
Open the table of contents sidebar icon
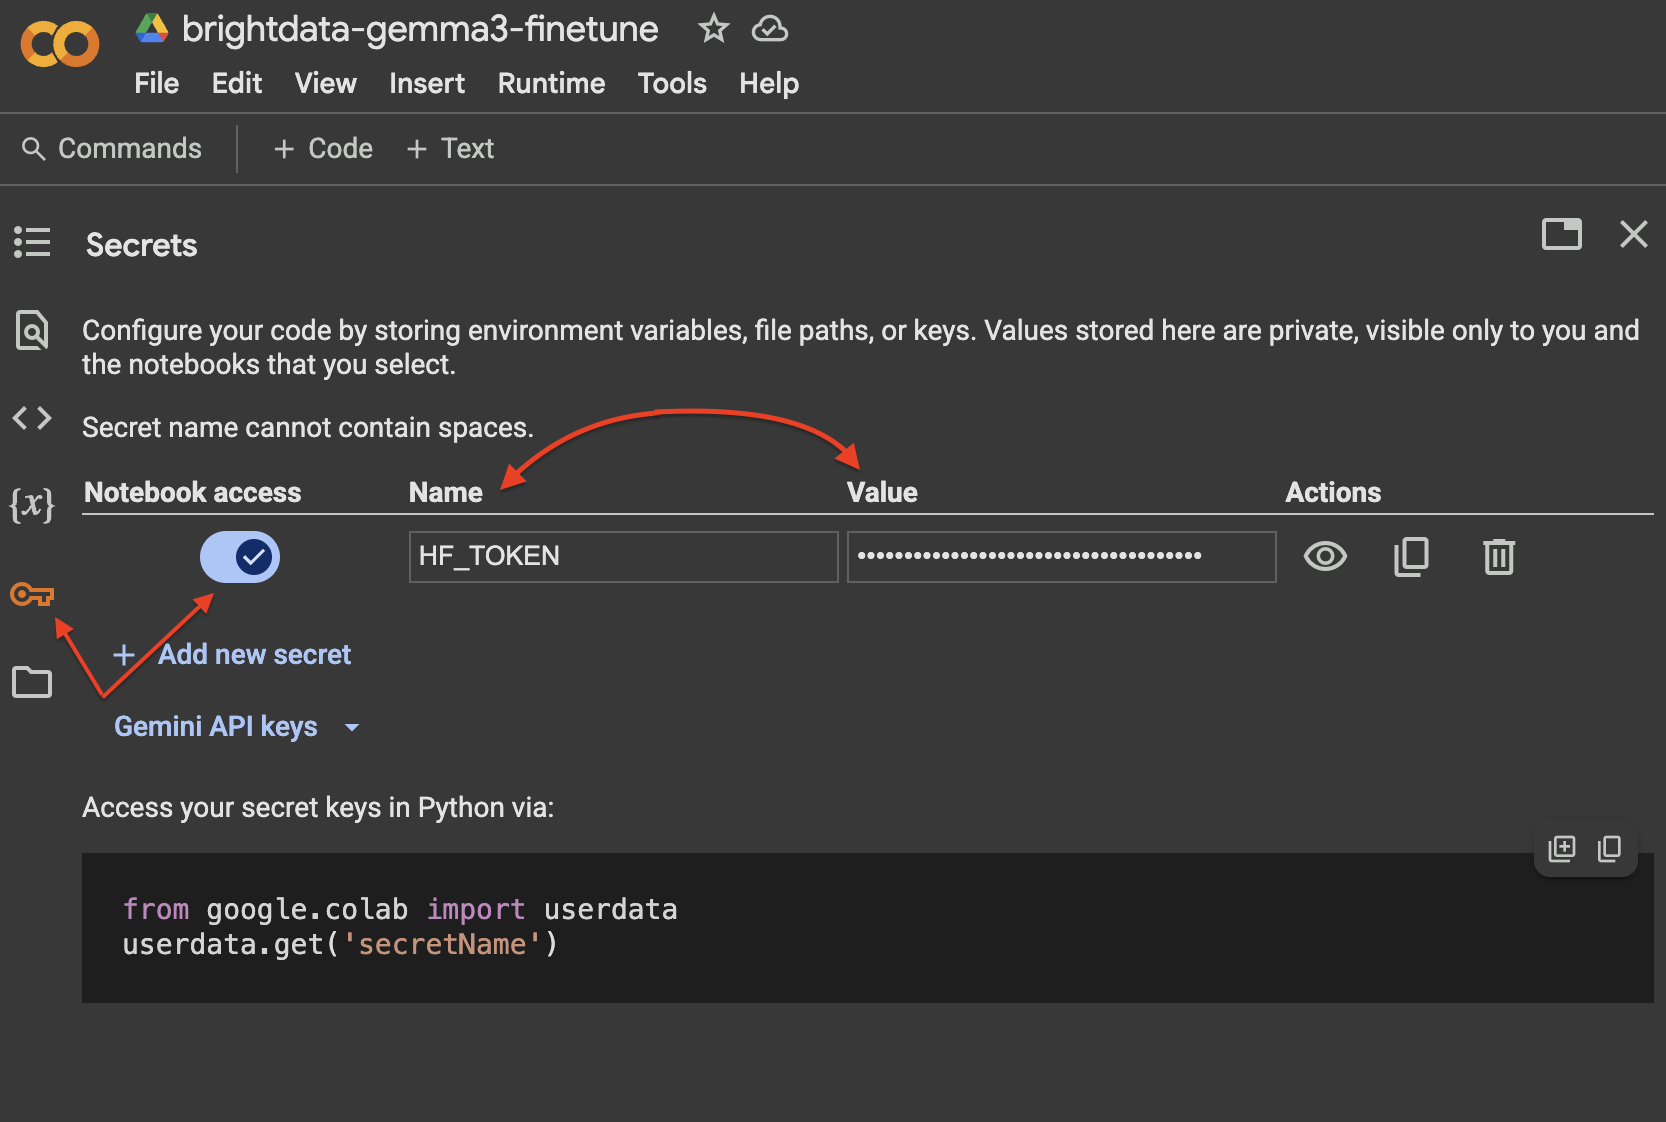pos(32,242)
